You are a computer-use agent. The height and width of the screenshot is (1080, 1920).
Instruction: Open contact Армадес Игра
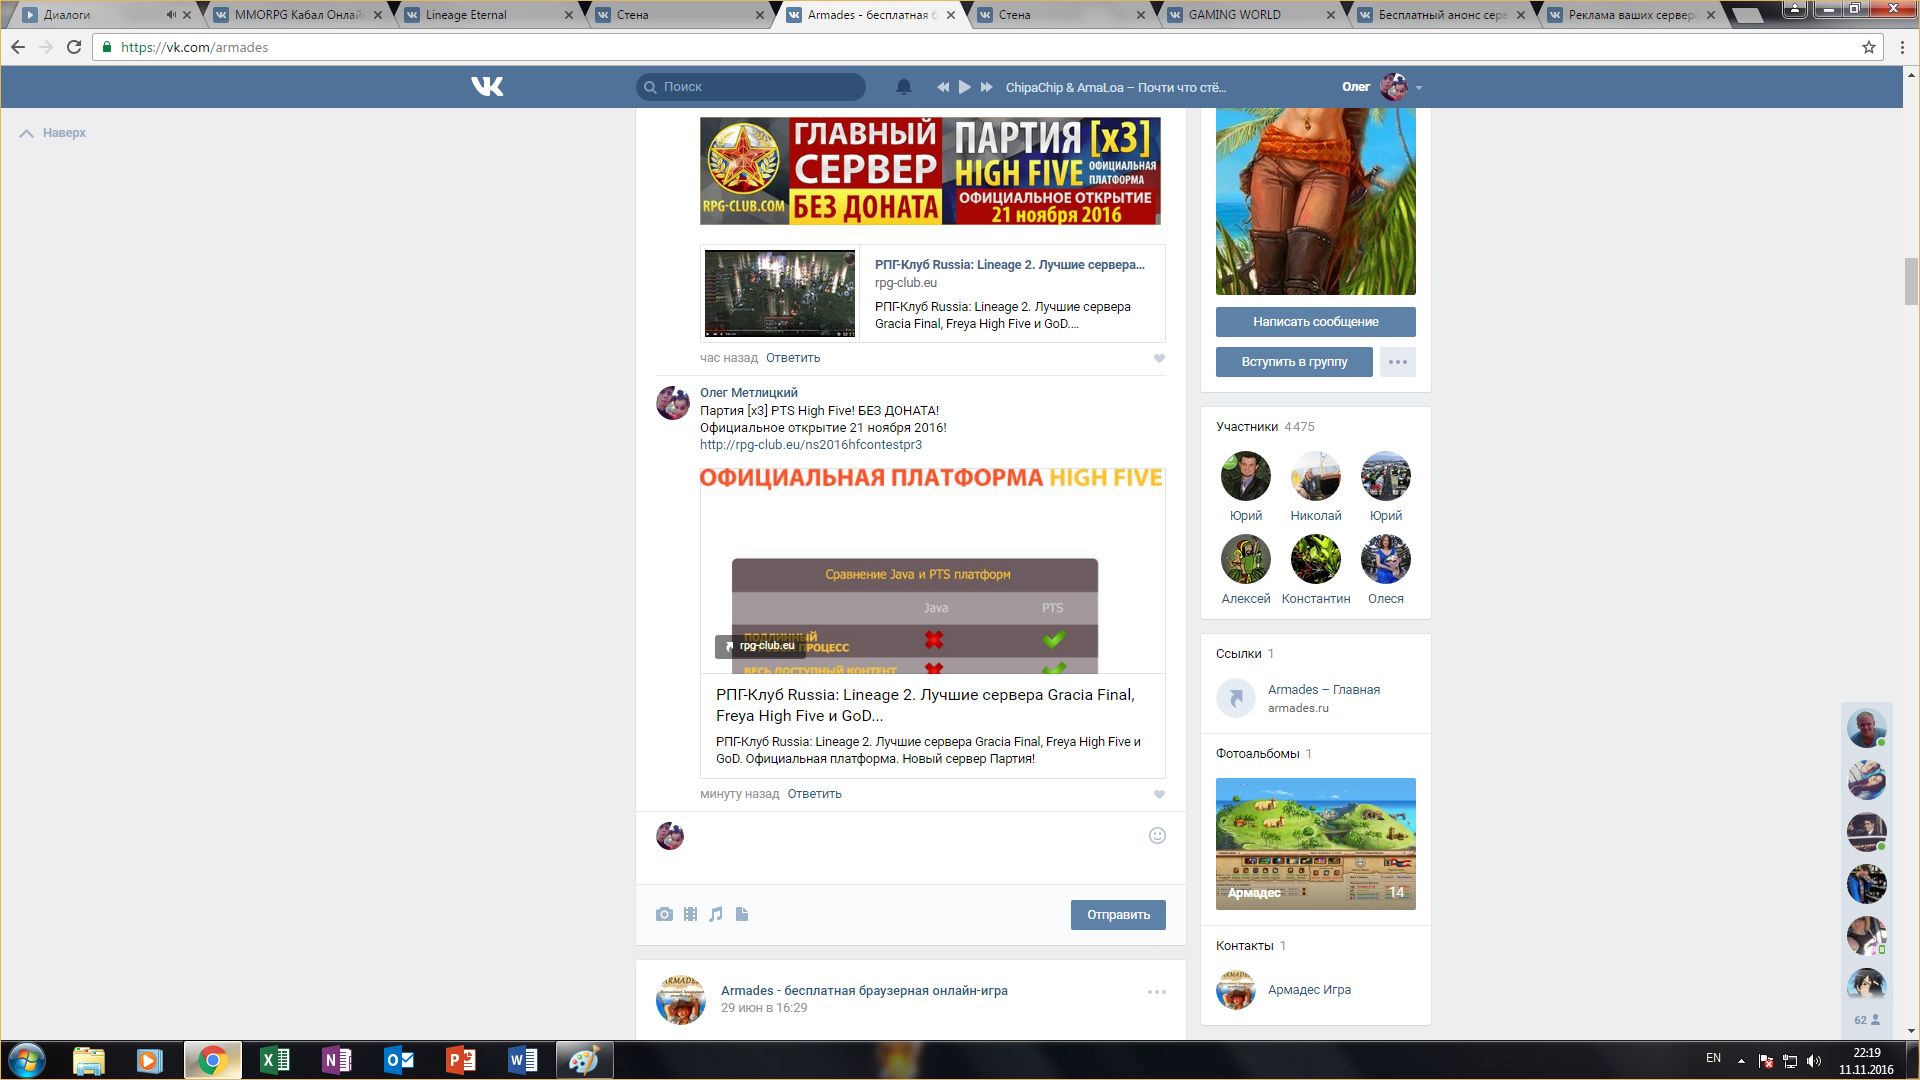[x=1309, y=990]
